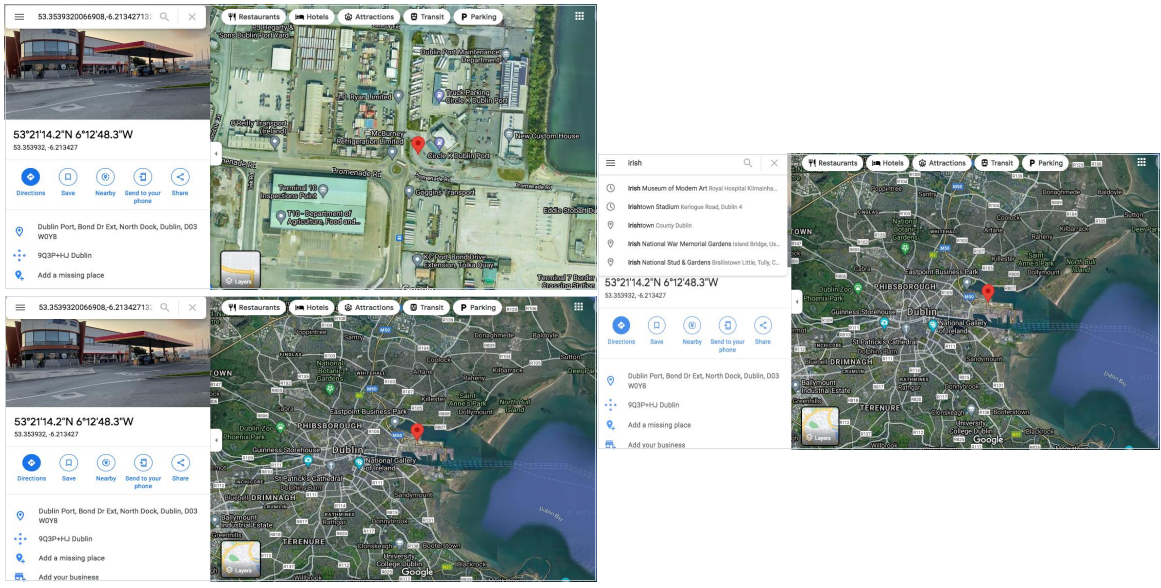Show Parking on the bottom-left city map

pyautogui.click(x=478, y=307)
